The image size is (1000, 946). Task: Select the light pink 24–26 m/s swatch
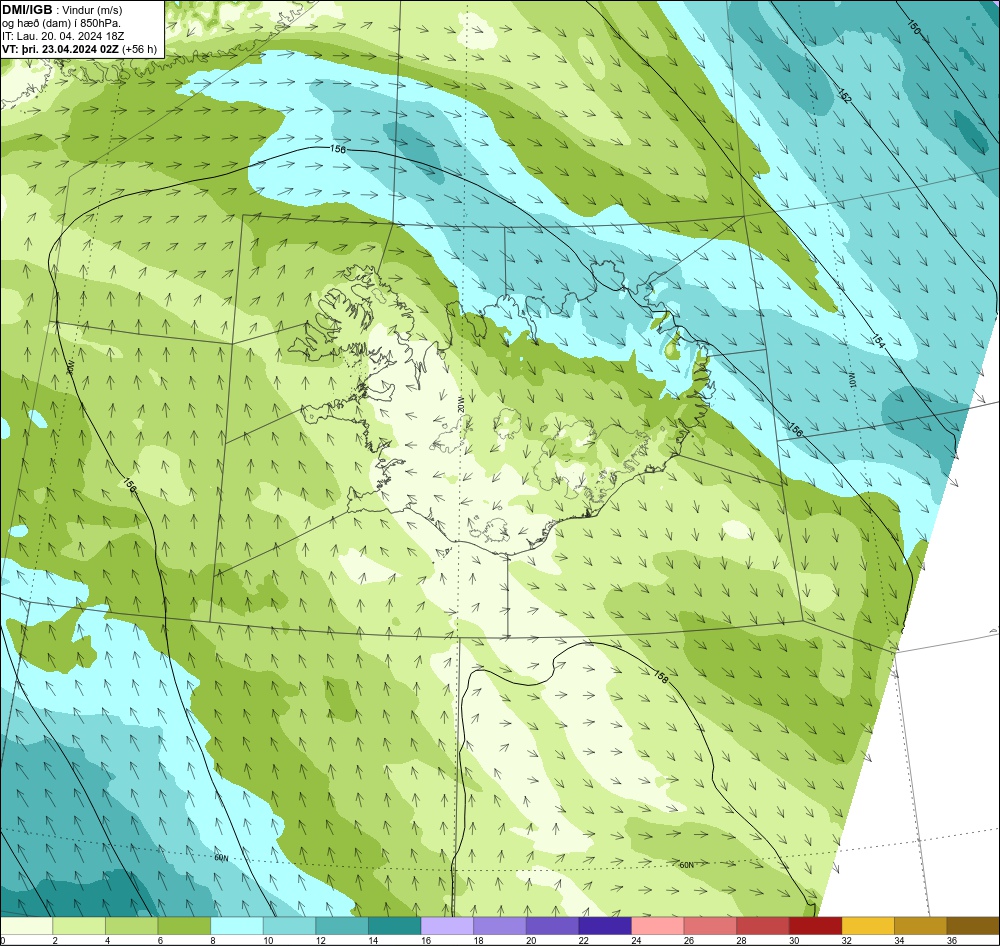point(658,926)
